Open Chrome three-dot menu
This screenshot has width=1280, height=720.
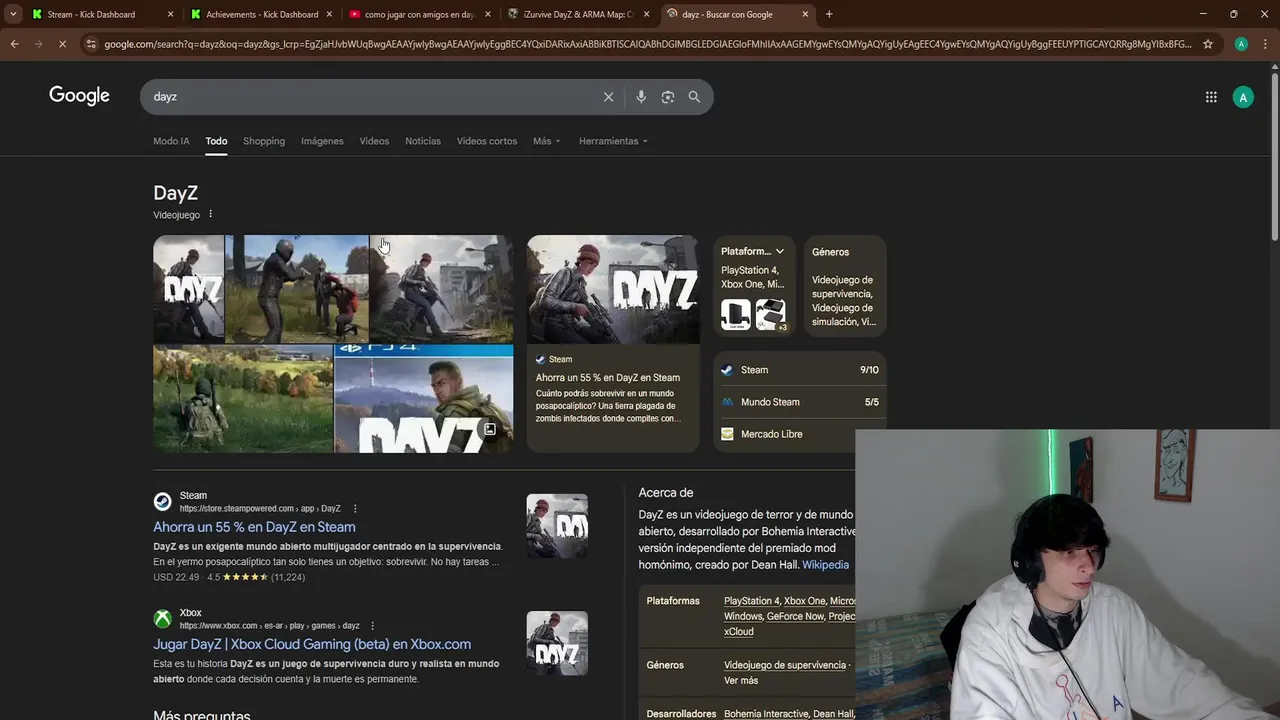[1265, 44]
